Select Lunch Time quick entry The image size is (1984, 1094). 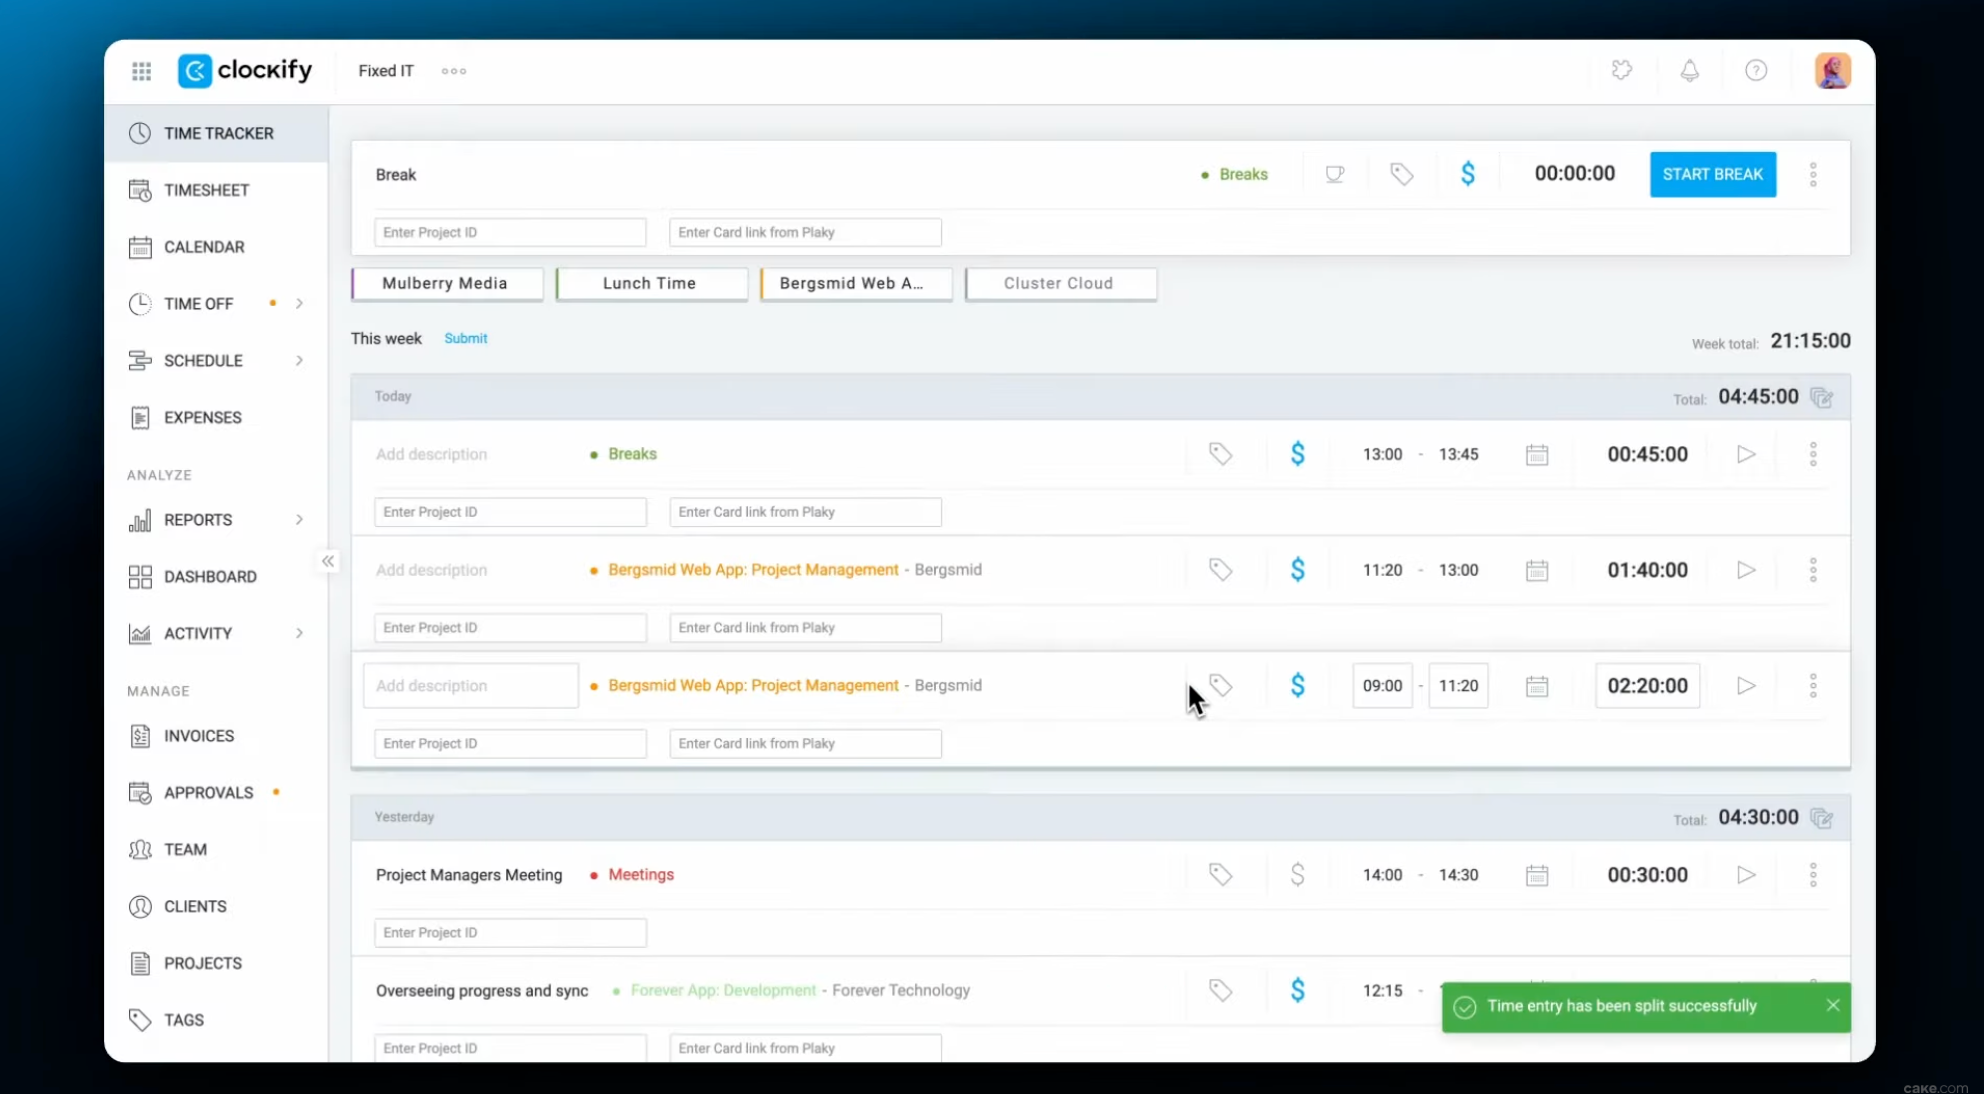coord(651,283)
